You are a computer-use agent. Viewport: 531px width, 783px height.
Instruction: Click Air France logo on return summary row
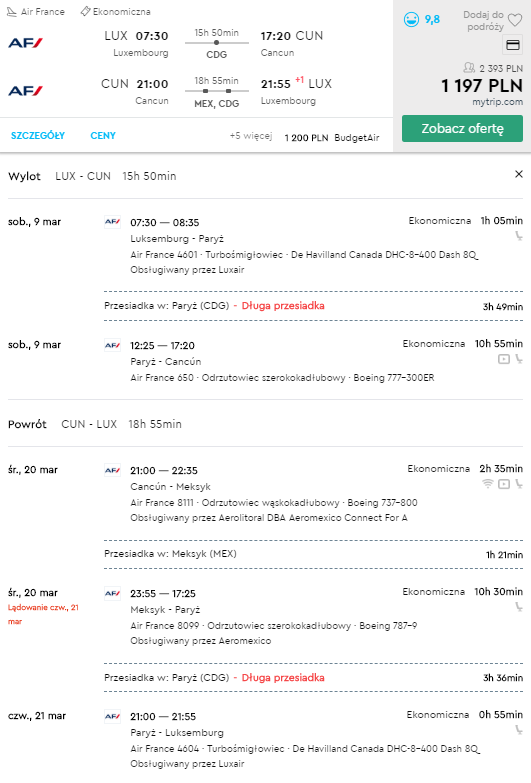(x=25, y=91)
